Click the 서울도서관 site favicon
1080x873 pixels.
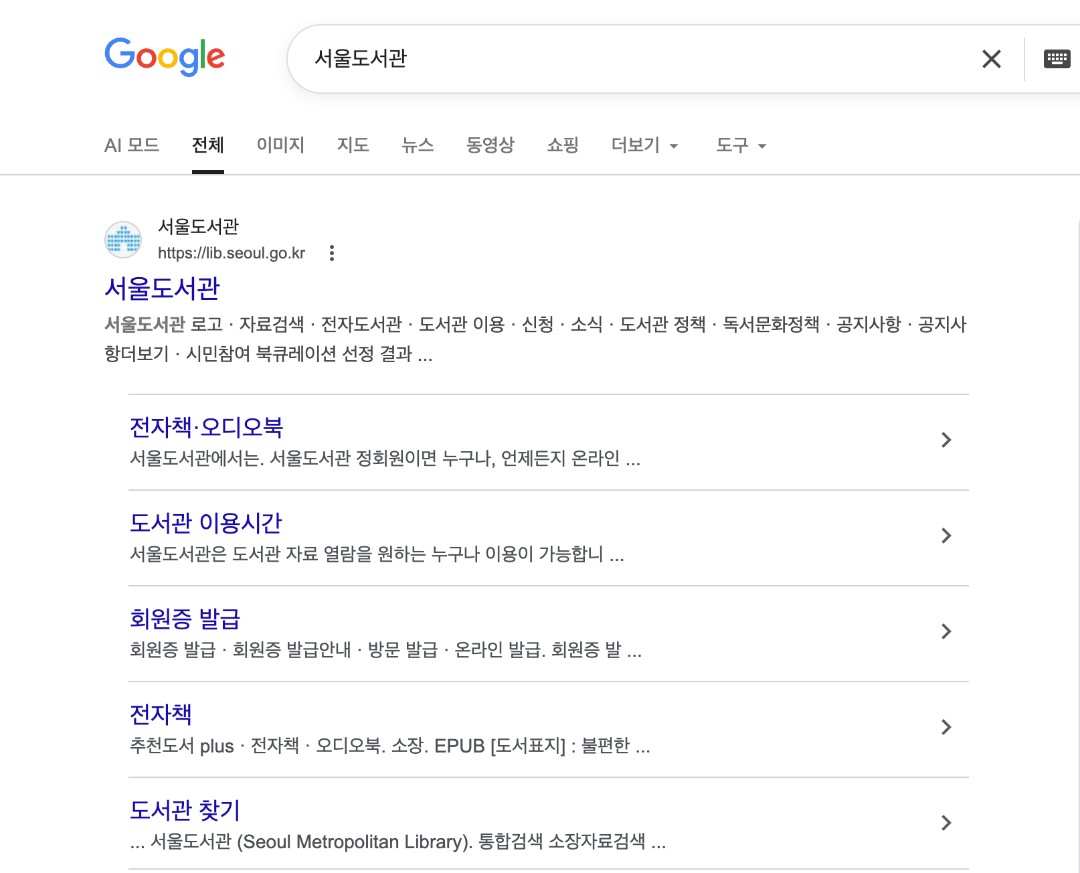coord(123,239)
